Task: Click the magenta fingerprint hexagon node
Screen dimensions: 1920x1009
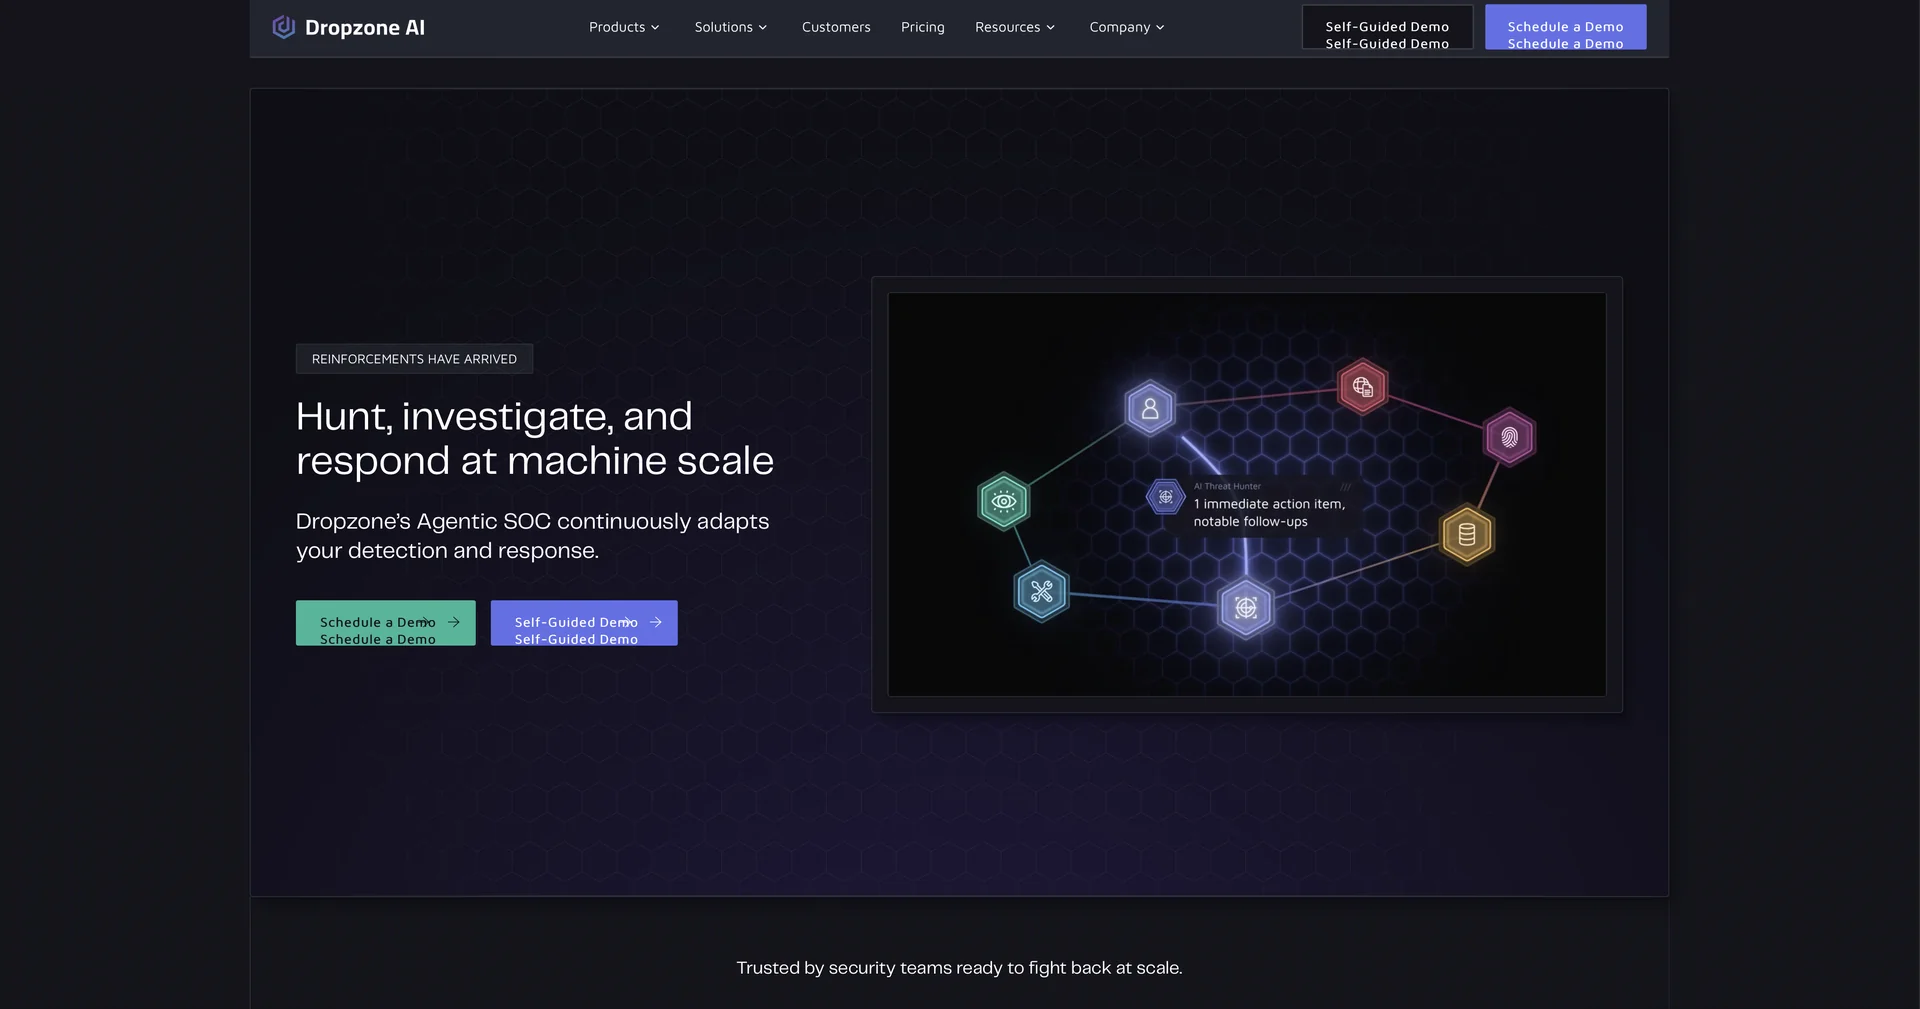Action: click(1509, 437)
